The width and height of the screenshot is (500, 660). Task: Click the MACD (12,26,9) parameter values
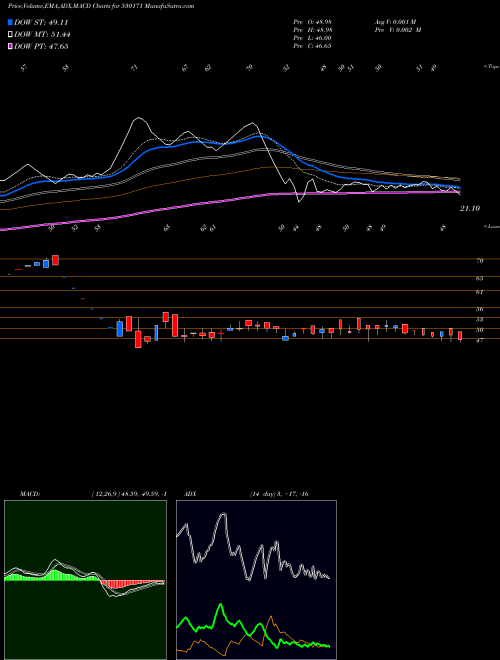130,494
